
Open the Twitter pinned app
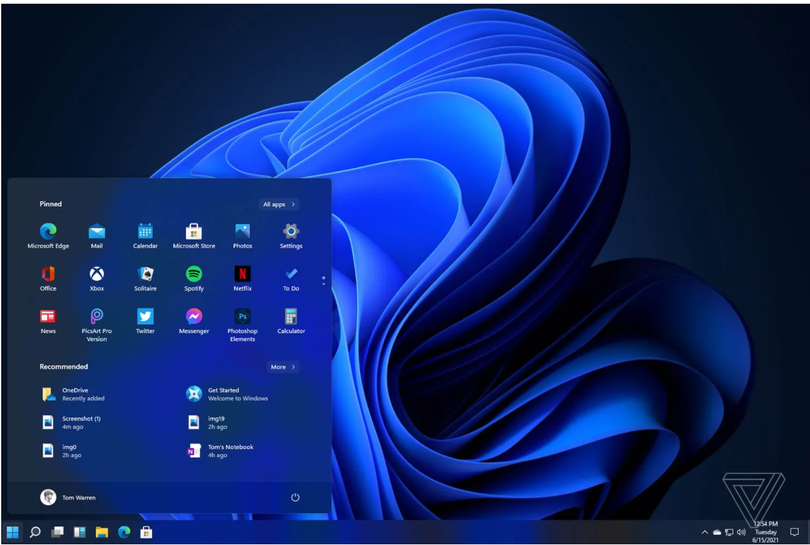(x=145, y=317)
